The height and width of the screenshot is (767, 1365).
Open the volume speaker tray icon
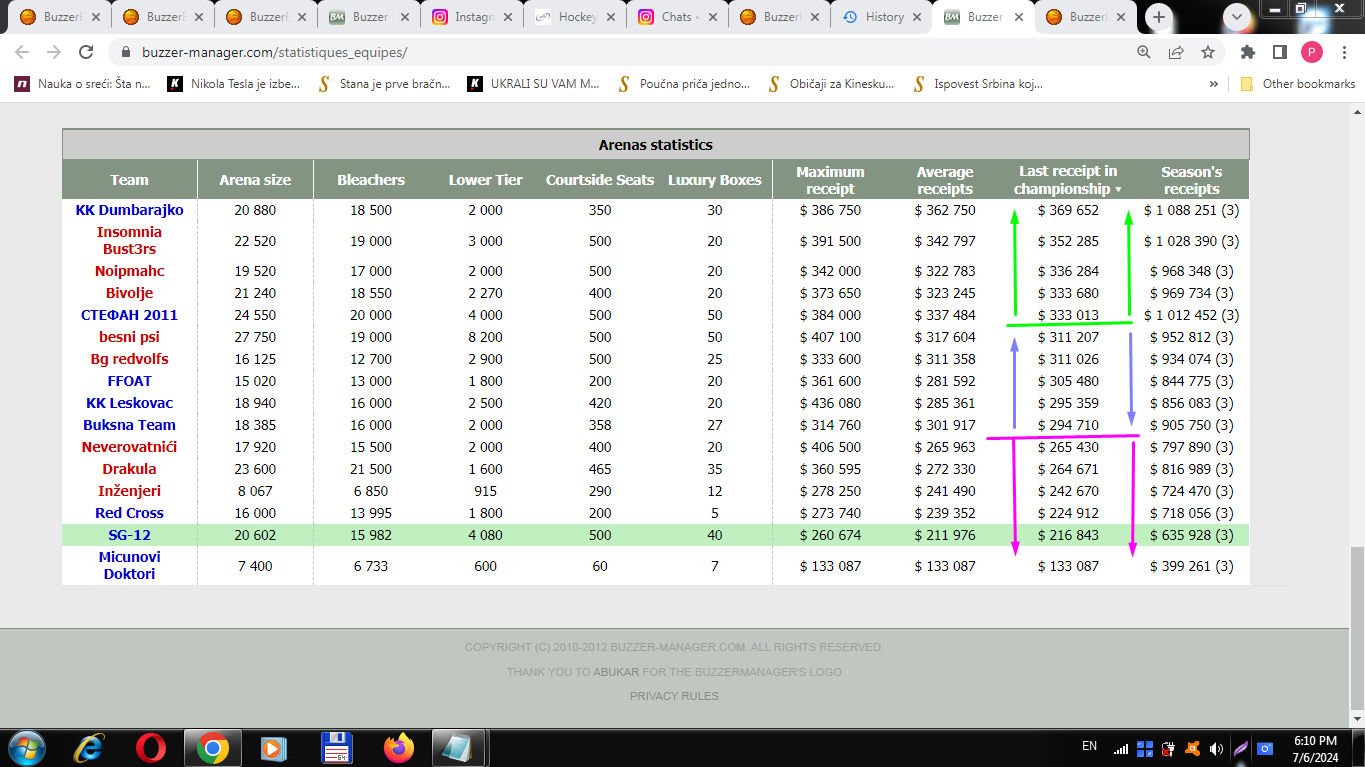click(x=1216, y=748)
